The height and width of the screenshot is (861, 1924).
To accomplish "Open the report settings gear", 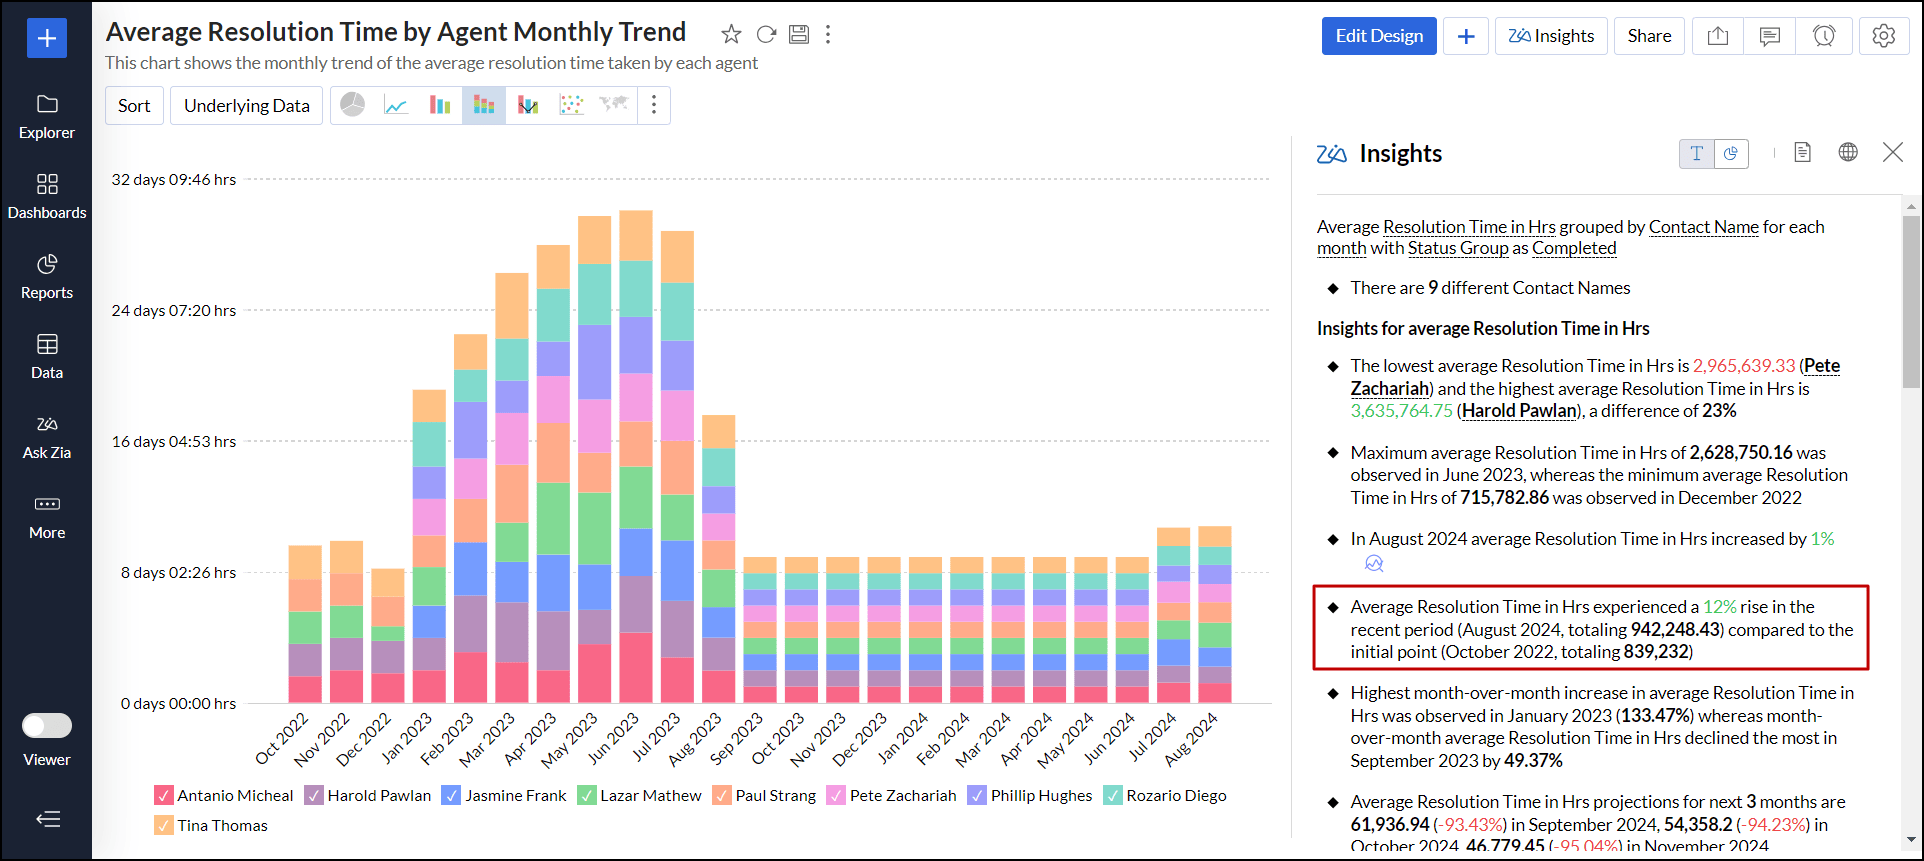I will click(1883, 36).
